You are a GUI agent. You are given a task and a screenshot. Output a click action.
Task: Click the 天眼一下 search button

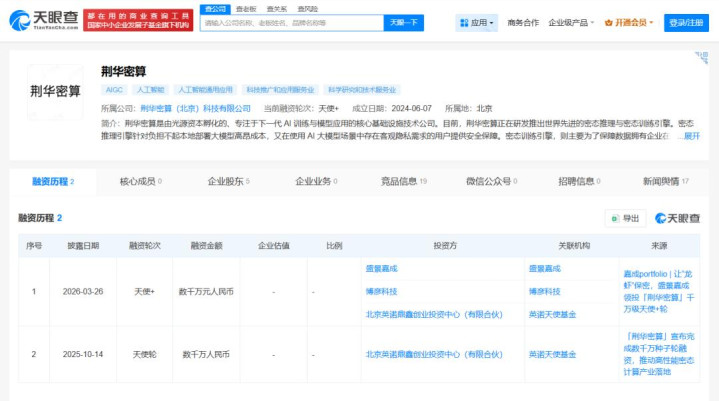click(x=403, y=22)
